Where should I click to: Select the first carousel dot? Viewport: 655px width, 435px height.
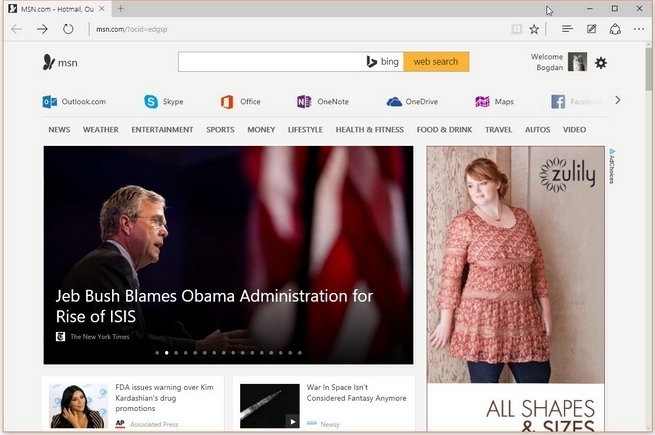click(157, 353)
